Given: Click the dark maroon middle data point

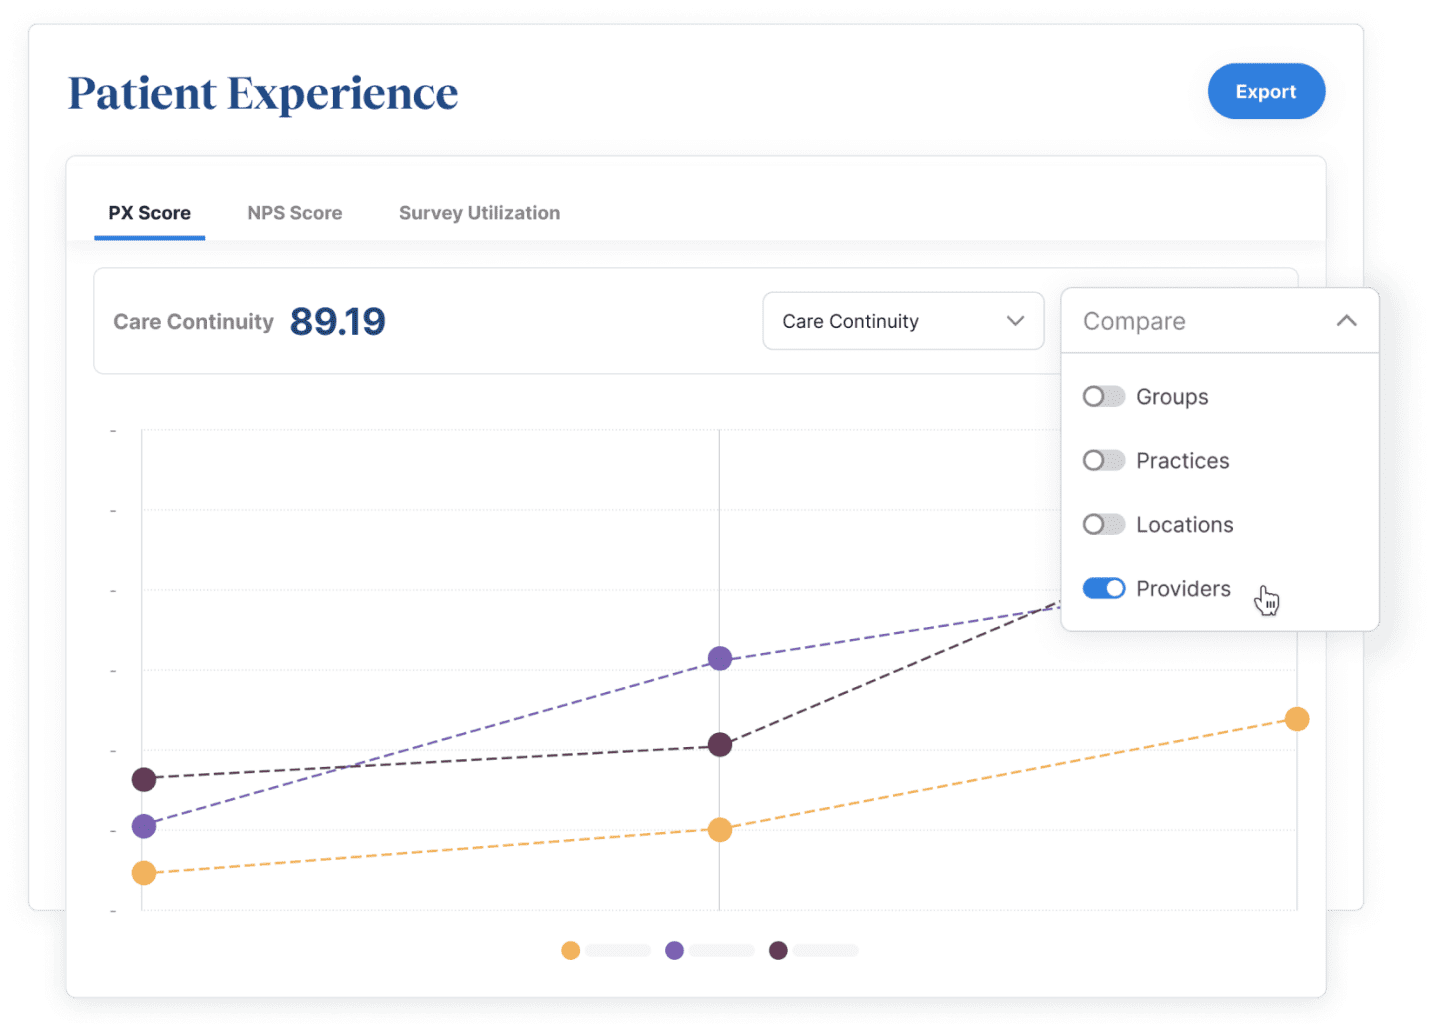Looking at the screenshot, I should tap(719, 745).
